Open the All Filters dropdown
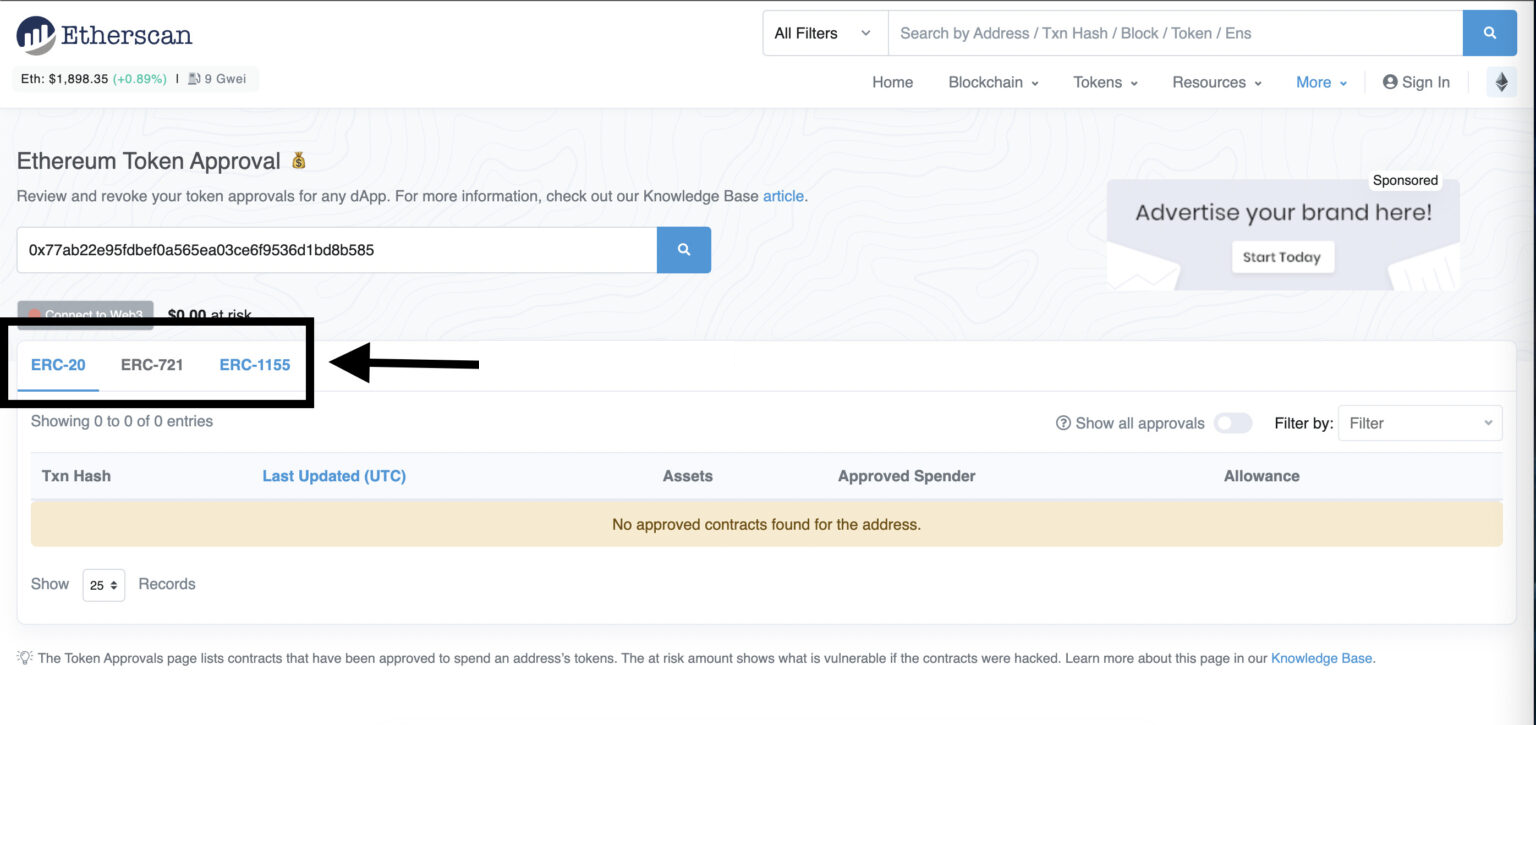The width and height of the screenshot is (1538, 852). pyautogui.click(x=825, y=33)
